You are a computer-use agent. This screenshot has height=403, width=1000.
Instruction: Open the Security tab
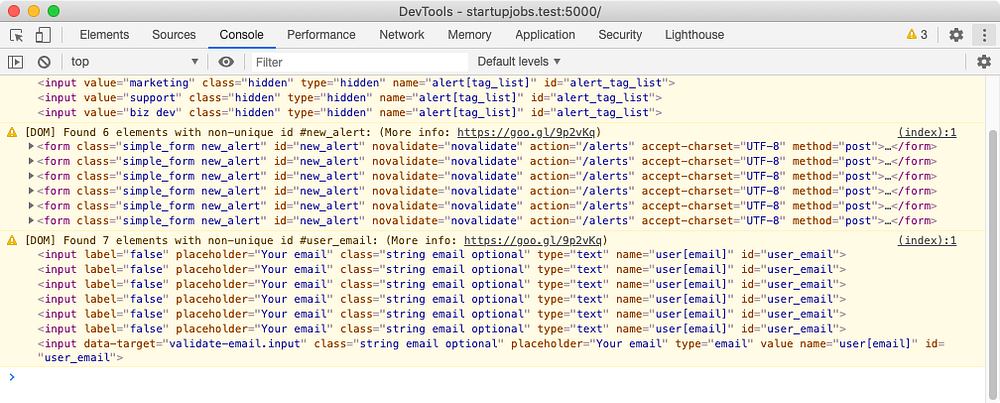(x=620, y=35)
